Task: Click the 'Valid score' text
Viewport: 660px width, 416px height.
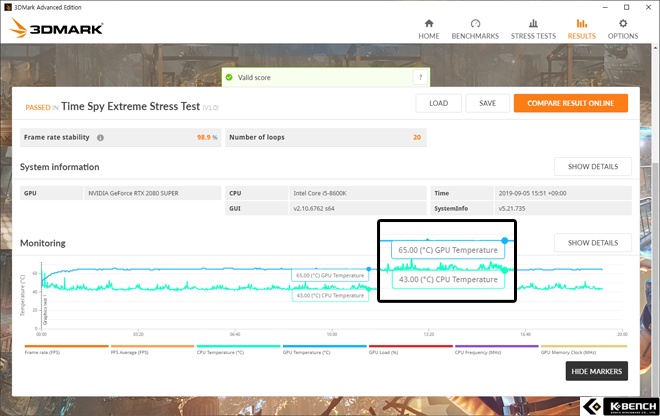Action: click(254, 77)
